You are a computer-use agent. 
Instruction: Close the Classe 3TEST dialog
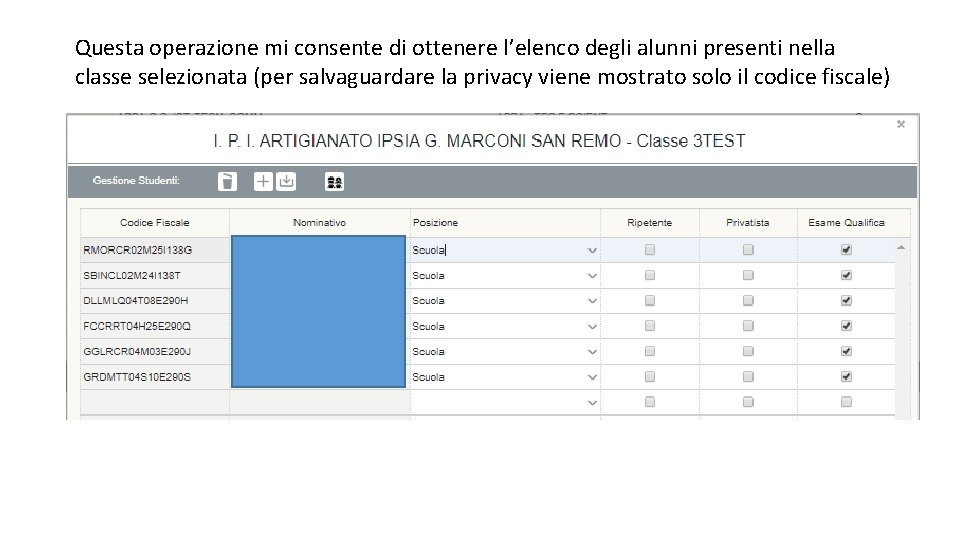pyautogui.click(x=900, y=125)
